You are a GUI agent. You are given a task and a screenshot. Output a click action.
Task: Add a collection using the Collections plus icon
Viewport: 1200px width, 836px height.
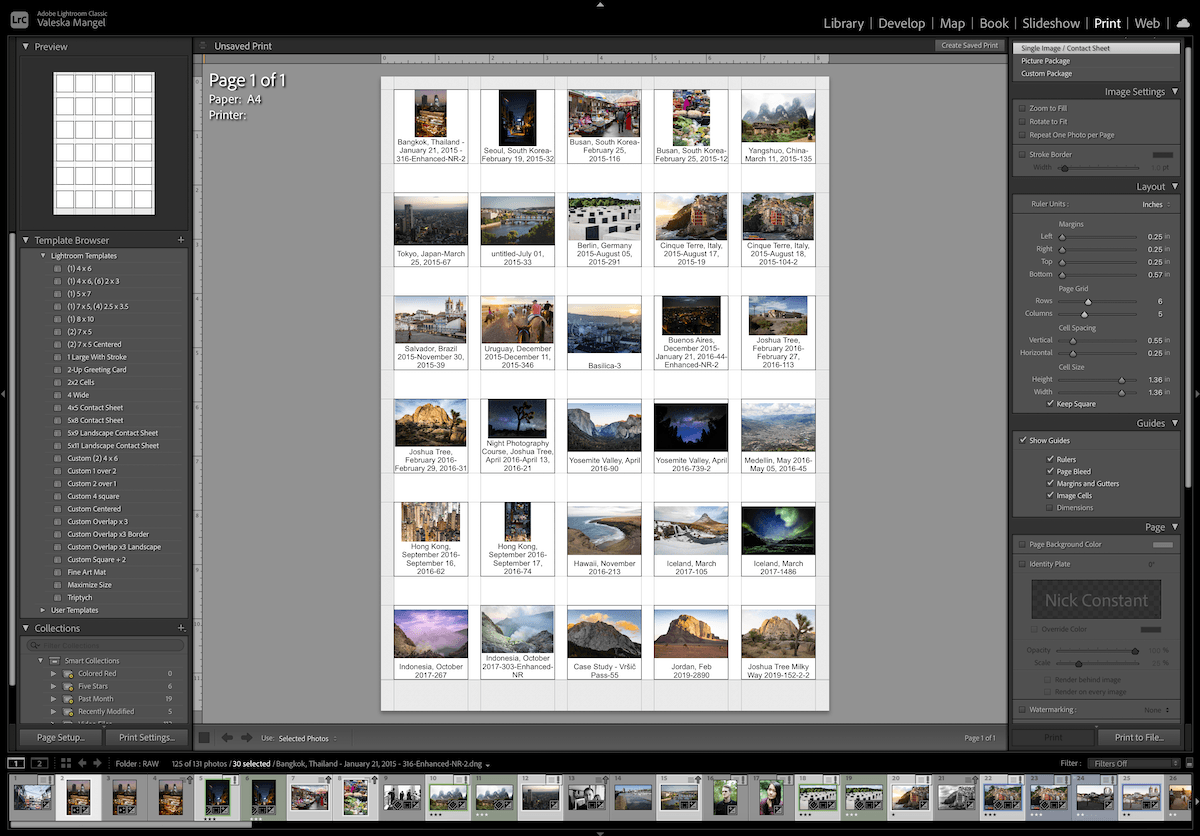click(x=183, y=627)
